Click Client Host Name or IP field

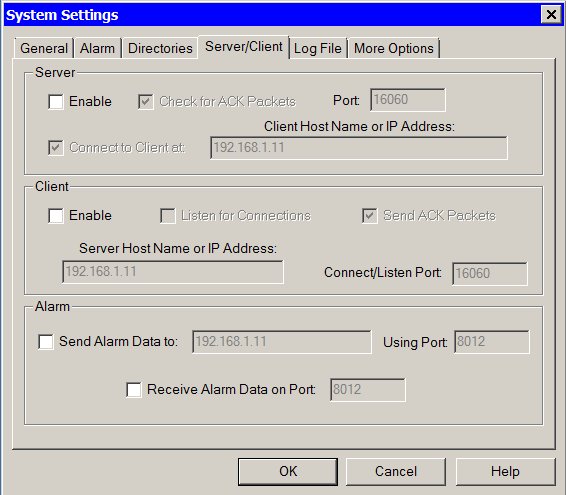click(359, 148)
